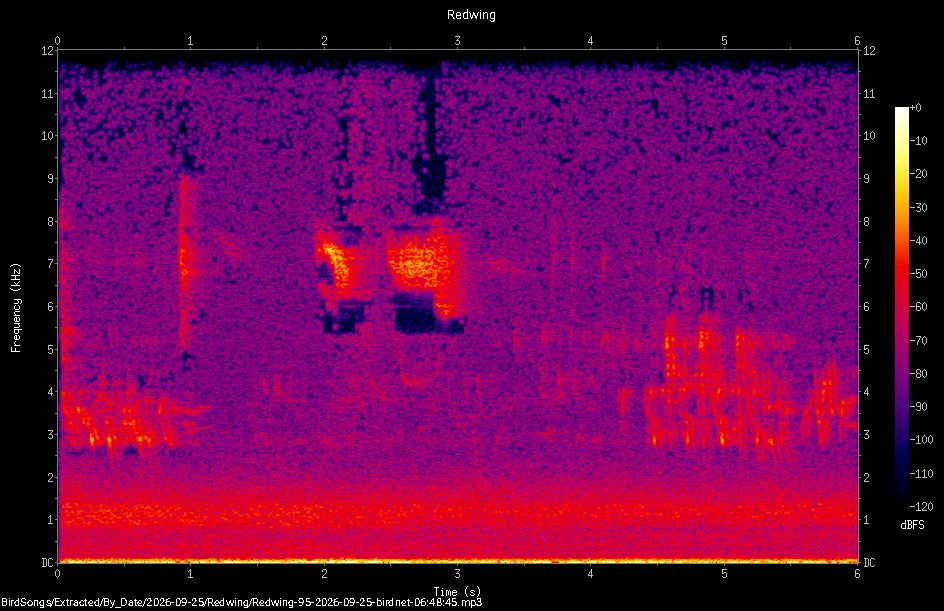944x611 pixels.
Task: Click the "-20" value on the dBFS scale
Action: (x=919, y=174)
